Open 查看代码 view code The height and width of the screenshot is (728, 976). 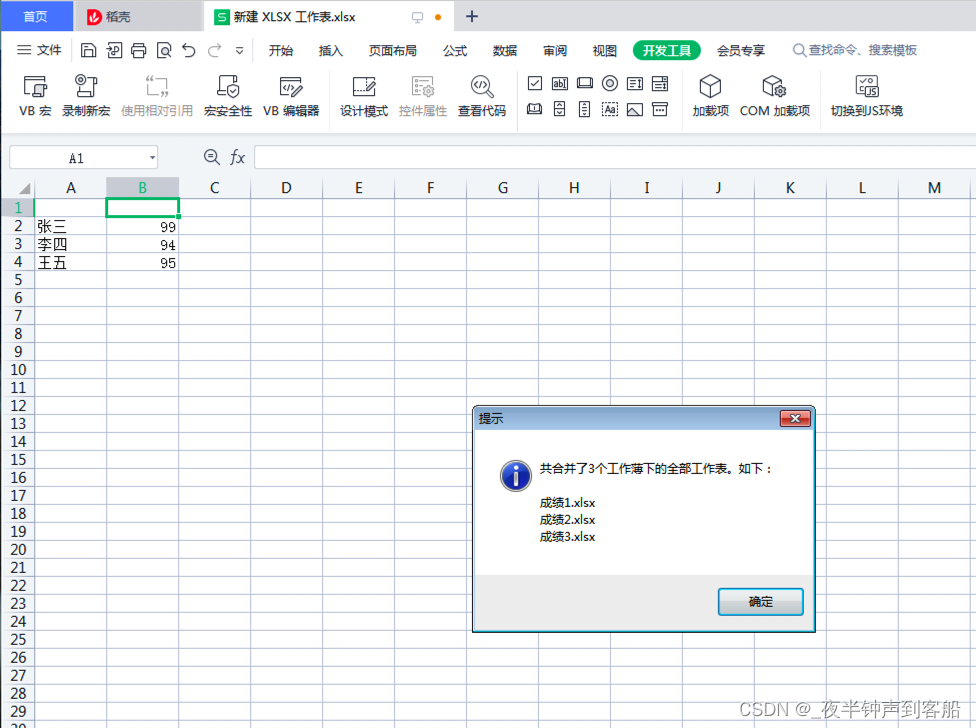pyautogui.click(x=482, y=95)
